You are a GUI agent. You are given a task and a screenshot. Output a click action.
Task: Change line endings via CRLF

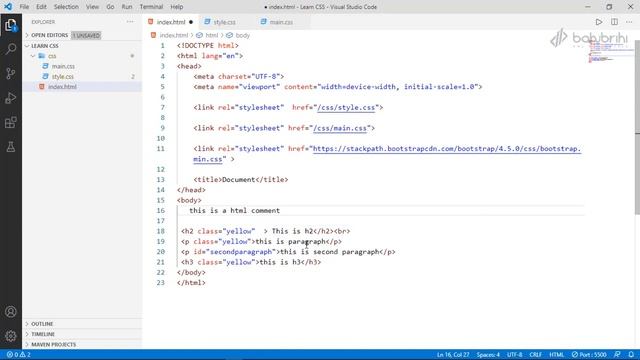click(x=536, y=355)
